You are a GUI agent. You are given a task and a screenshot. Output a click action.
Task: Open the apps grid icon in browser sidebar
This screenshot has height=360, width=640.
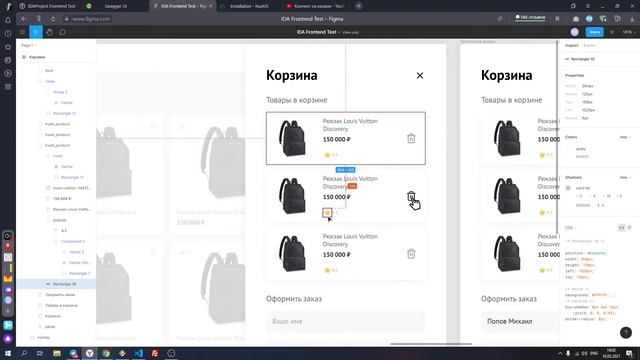(x=8, y=87)
